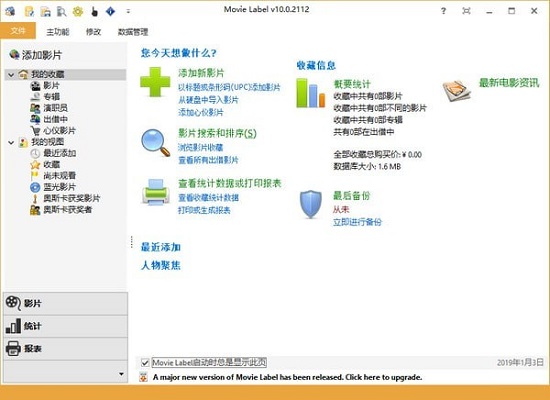This screenshot has height=400, width=550.
Task: Collapse the 我的视图 tree node
Action: pyautogui.click(x=11, y=142)
